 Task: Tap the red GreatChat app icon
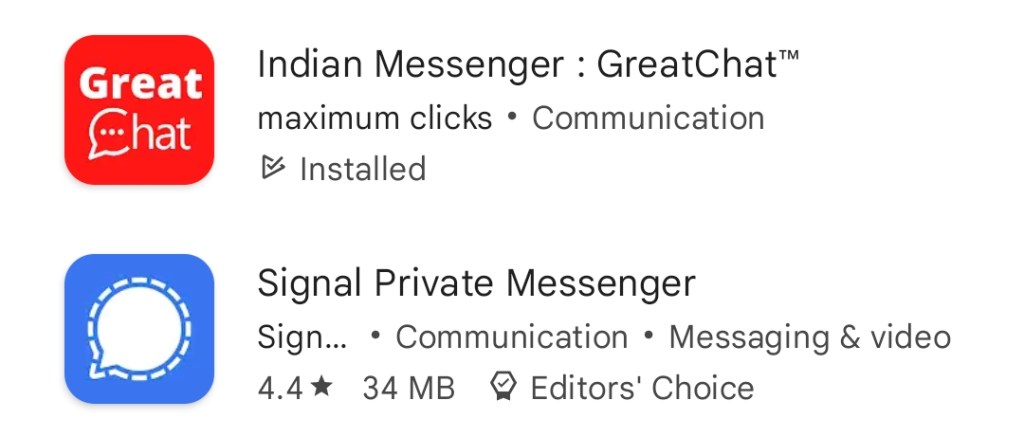tap(139, 110)
